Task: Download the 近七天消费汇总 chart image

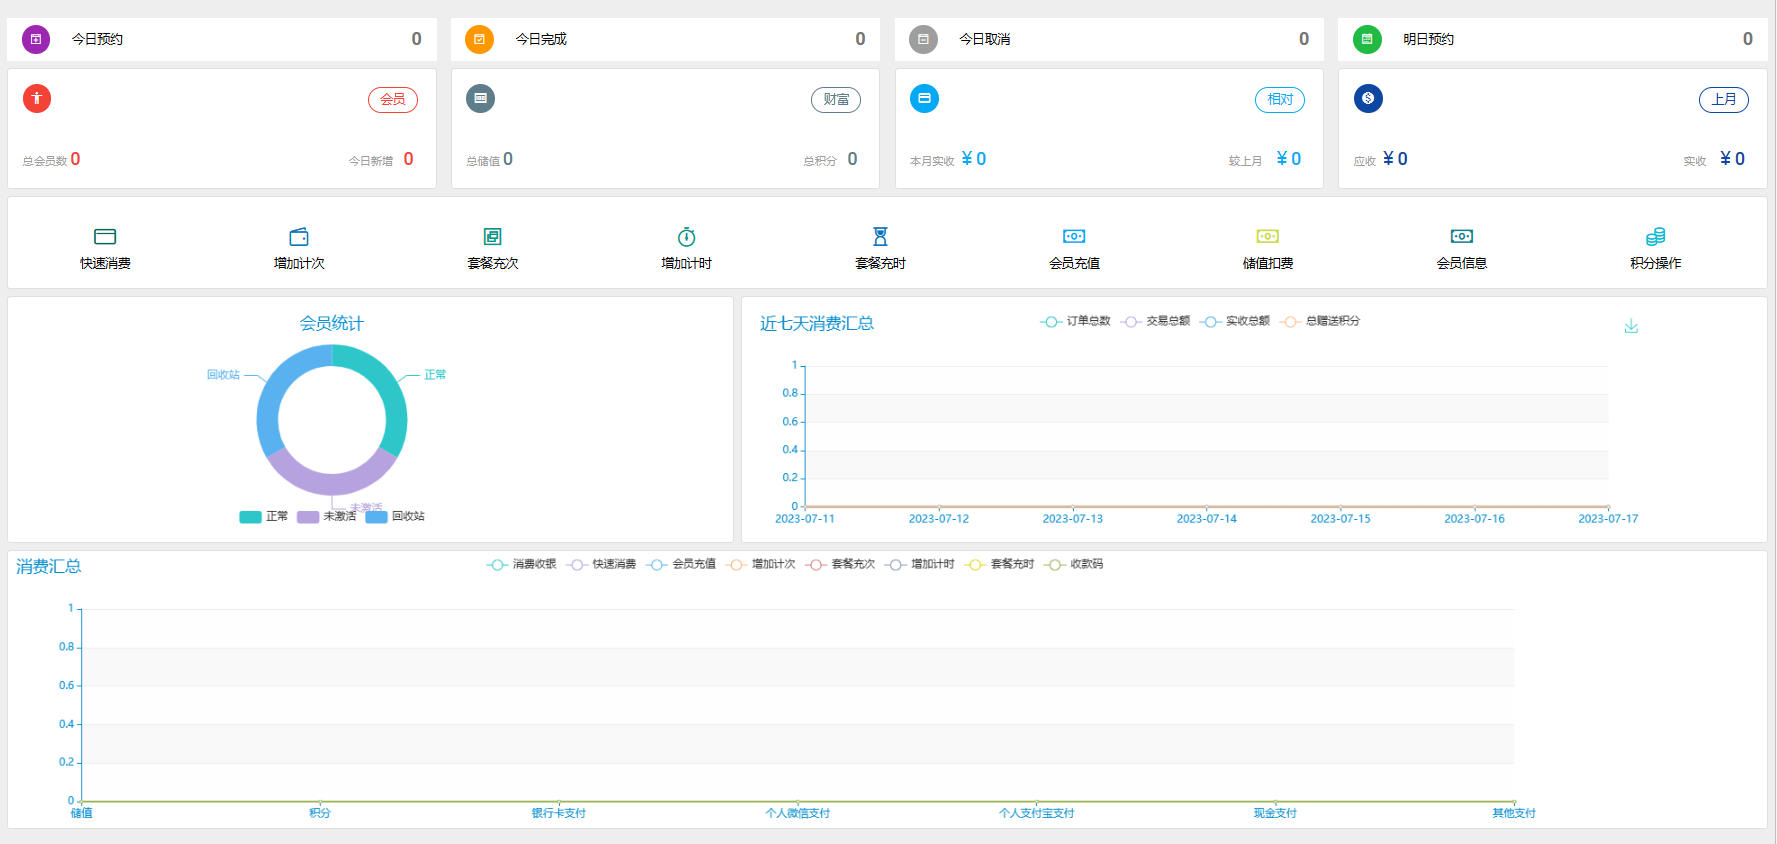Action: [x=1631, y=326]
